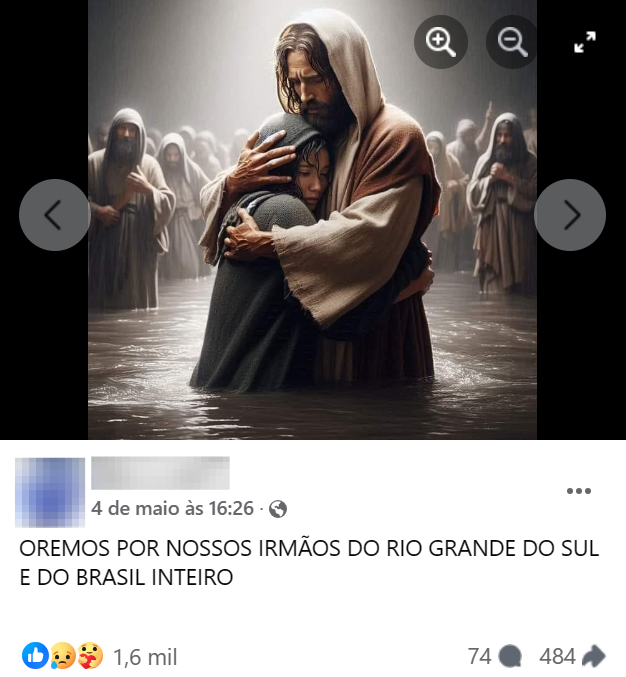626x677 pixels.
Task: Click the share arrow icon
Action: point(594,656)
